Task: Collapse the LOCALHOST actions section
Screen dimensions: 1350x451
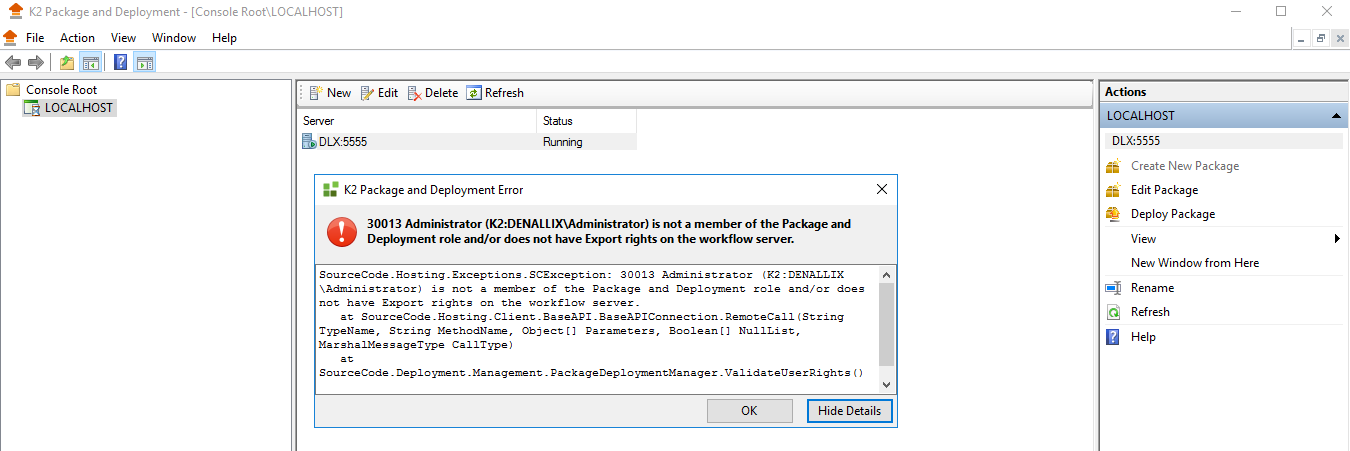Action: coord(1337,116)
